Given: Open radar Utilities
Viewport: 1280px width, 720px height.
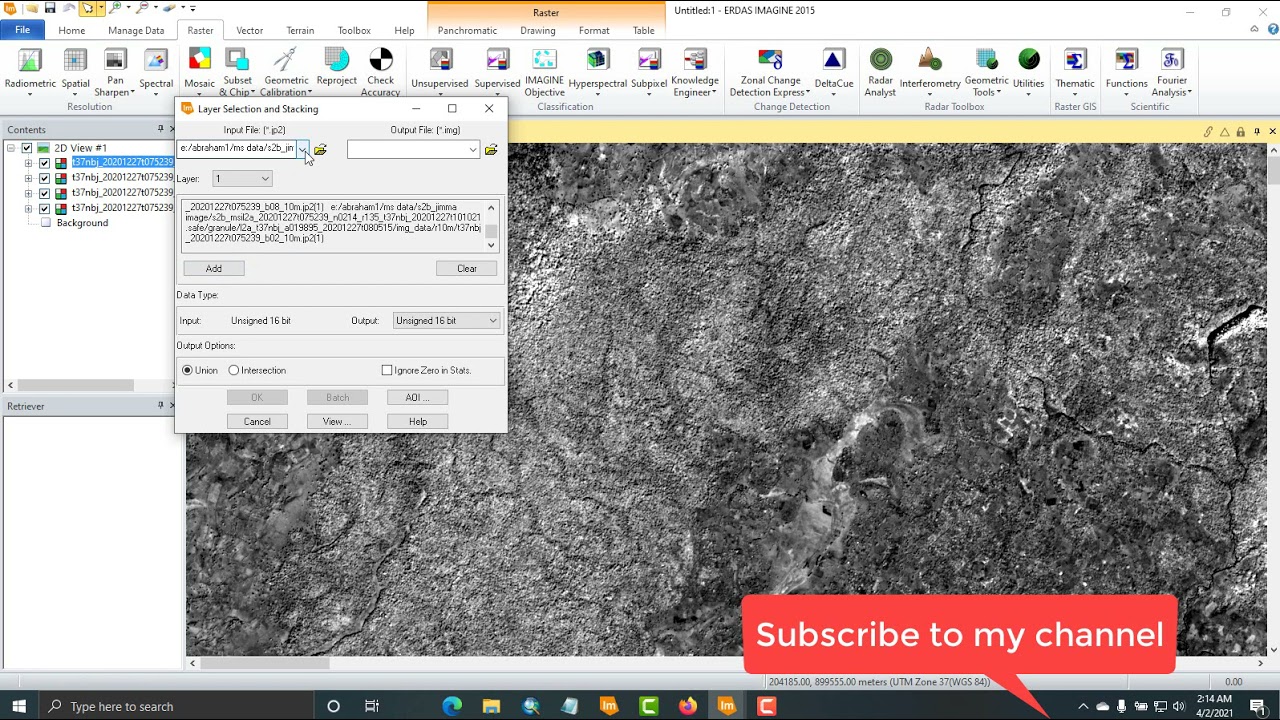Looking at the screenshot, I should (1028, 72).
